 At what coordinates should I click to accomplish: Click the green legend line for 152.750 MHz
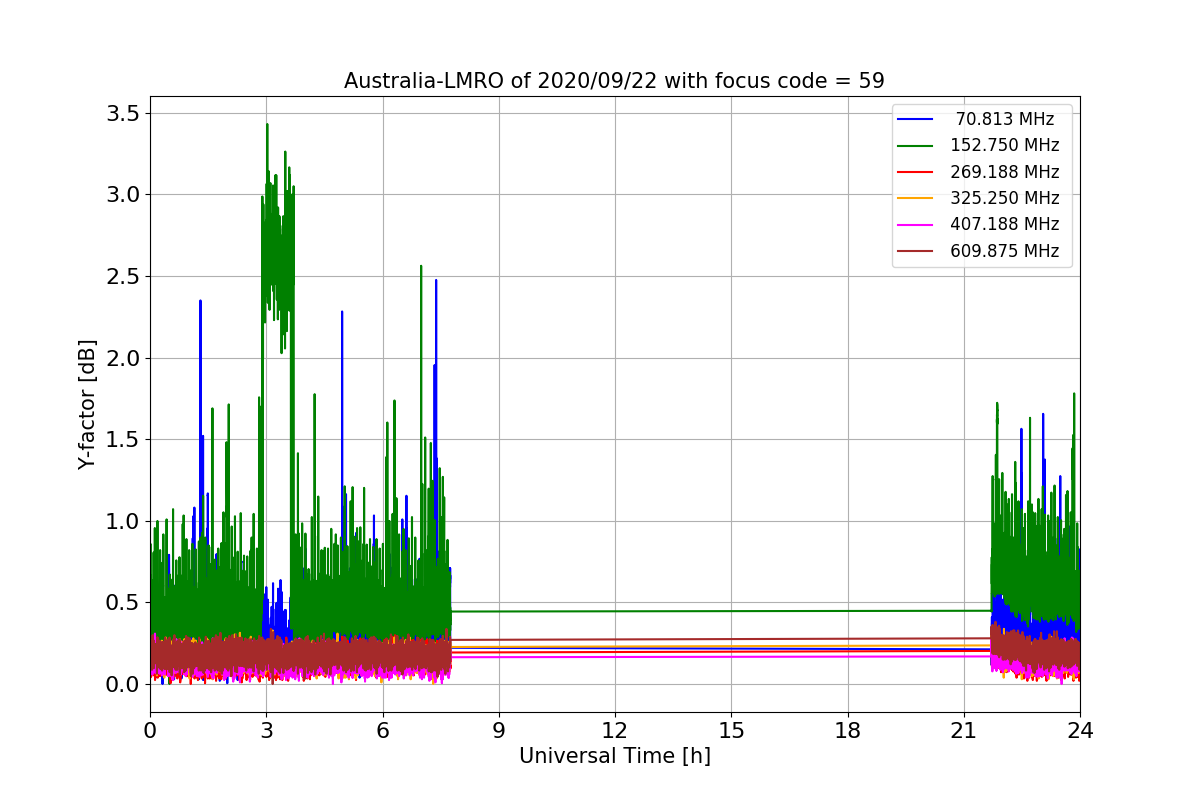pyautogui.click(x=916, y=146)
